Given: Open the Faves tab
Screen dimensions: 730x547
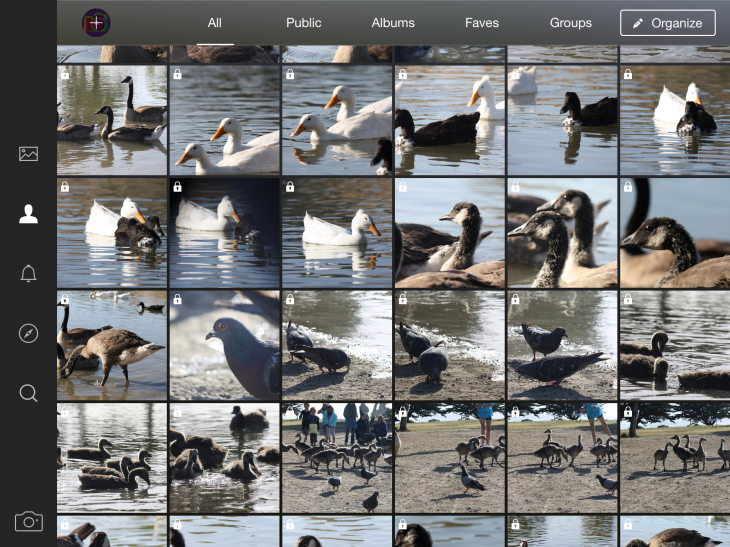Looking at the screenshot, I should [482, 23].
